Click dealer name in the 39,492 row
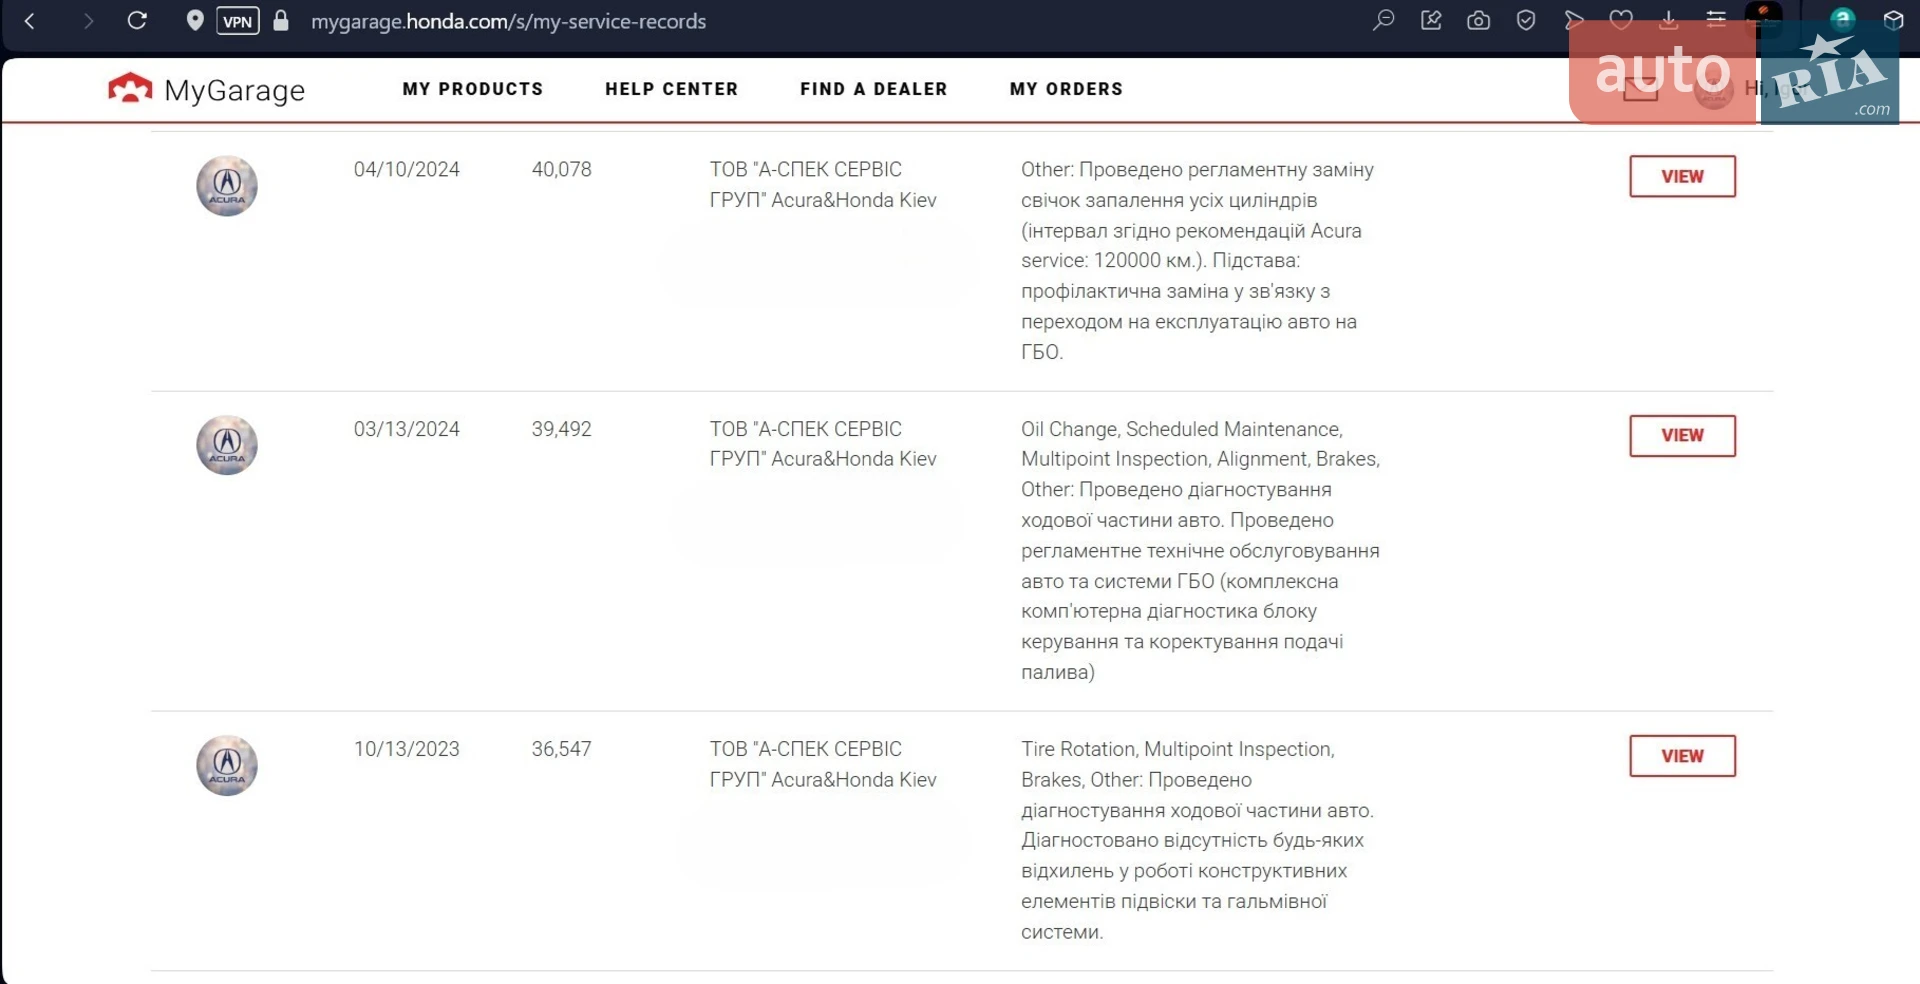This screenshot has height=984, width=1920. (x=823, y=444)
